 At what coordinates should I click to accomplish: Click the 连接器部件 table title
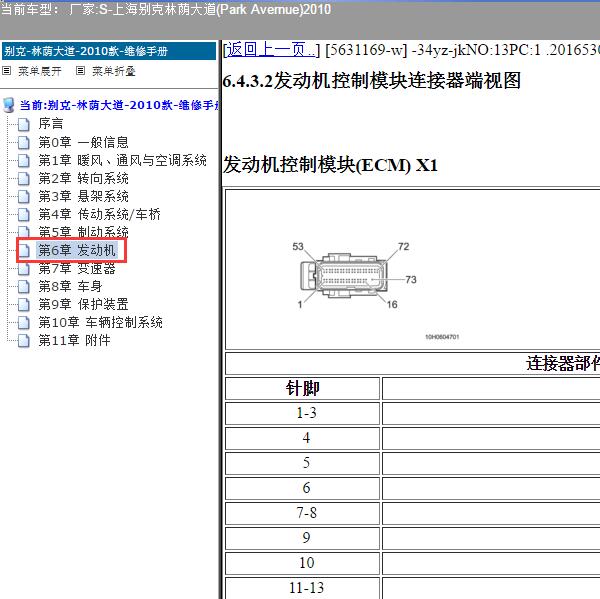(x=562, y=364)
